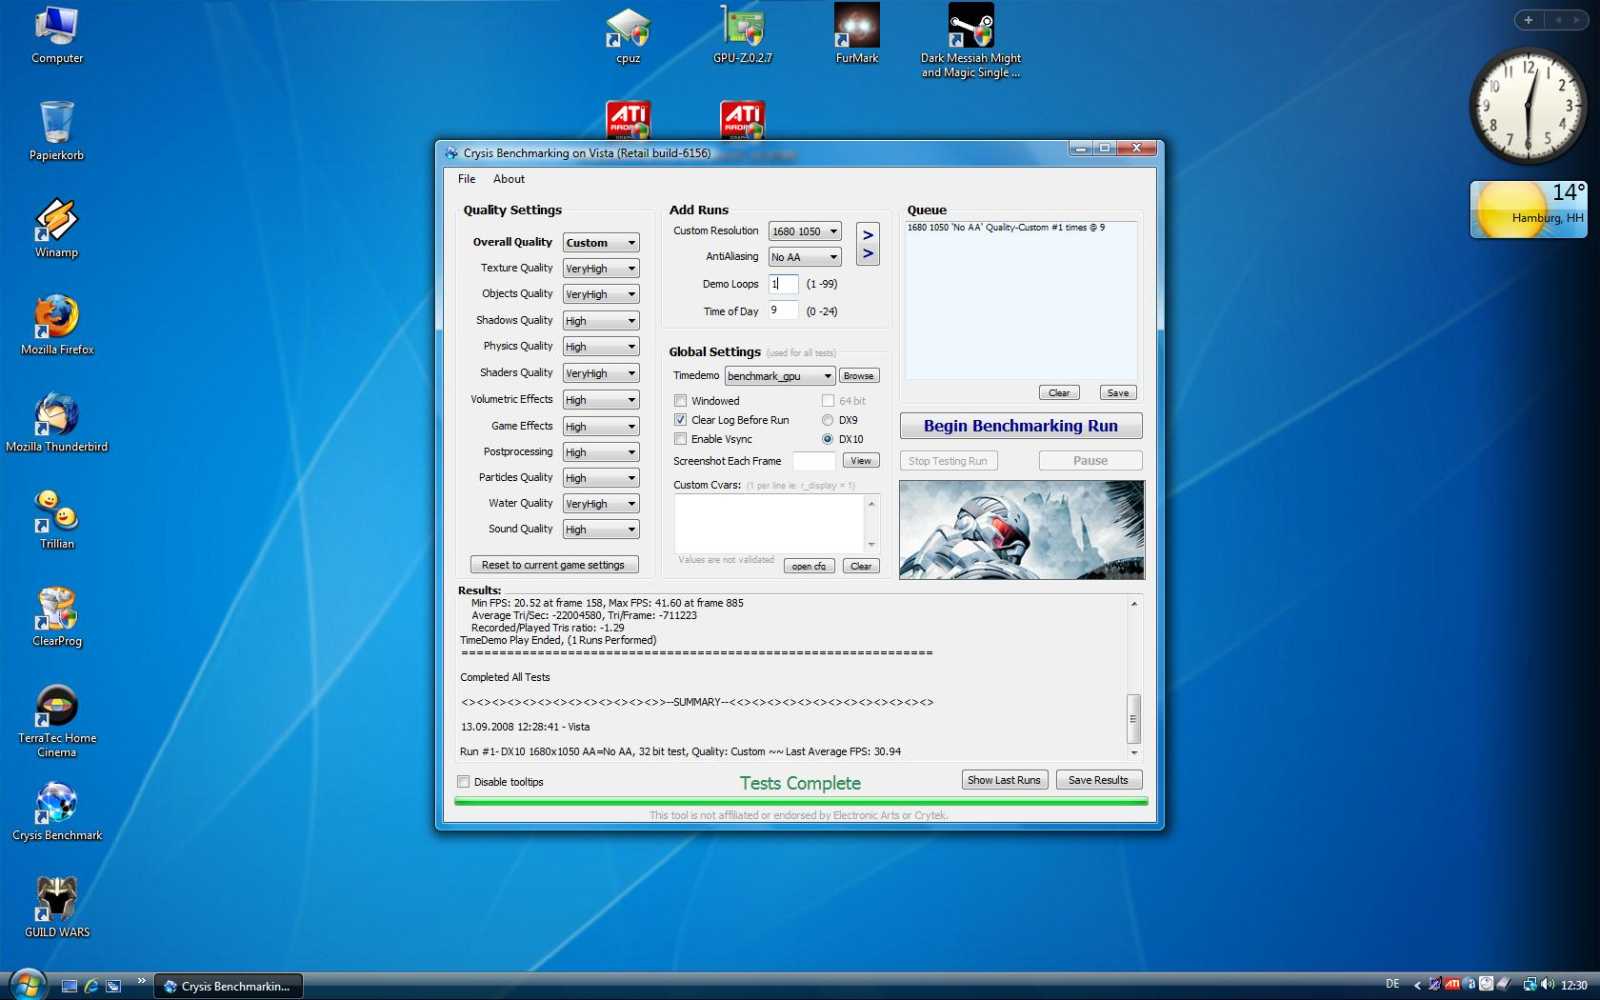Image resolution: width=1600 pixels, height=1000 pixels.
Task: Open the Papierkorb recycle bin icon
Action: [x=57, y=131]
